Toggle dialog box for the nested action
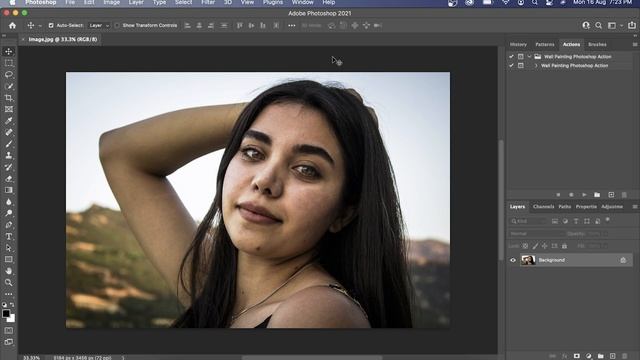This screenshot has width=640, height=360. click(520, 65)
